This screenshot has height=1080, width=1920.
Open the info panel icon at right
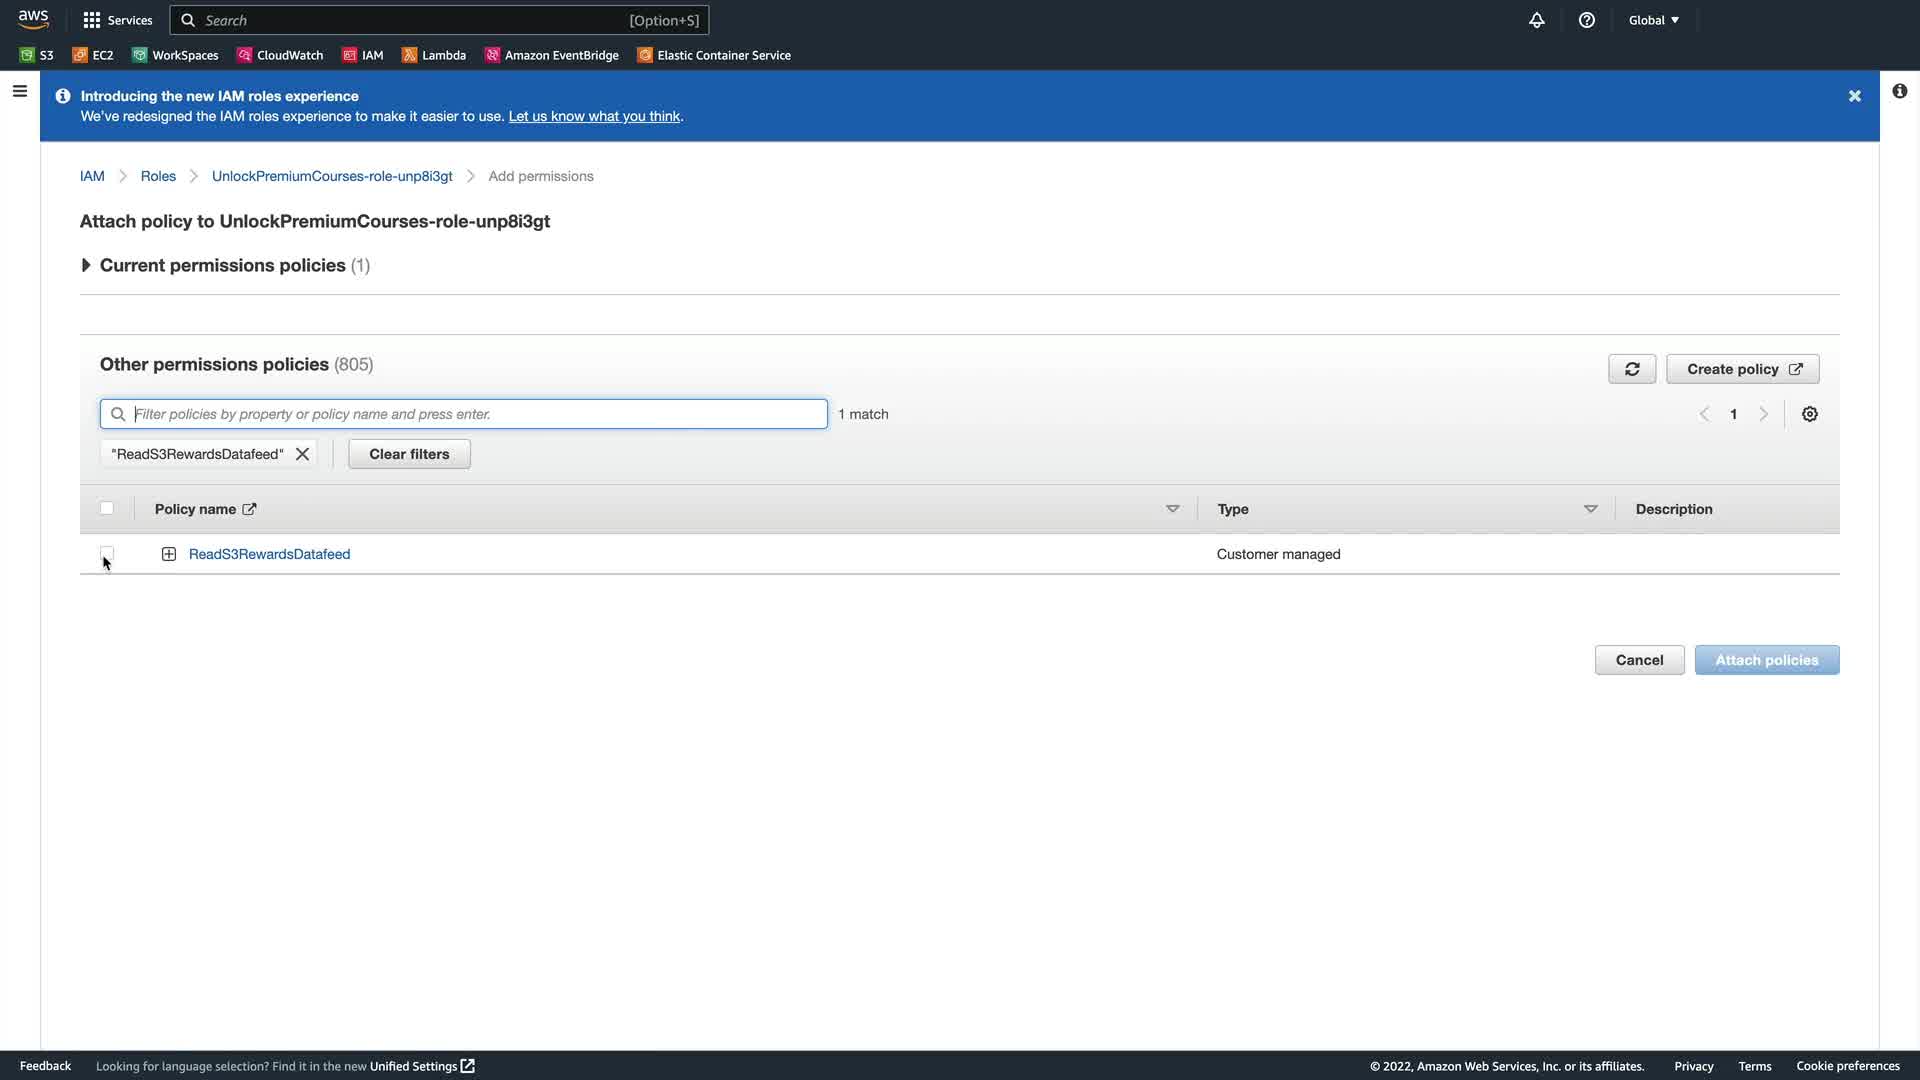1899,92
